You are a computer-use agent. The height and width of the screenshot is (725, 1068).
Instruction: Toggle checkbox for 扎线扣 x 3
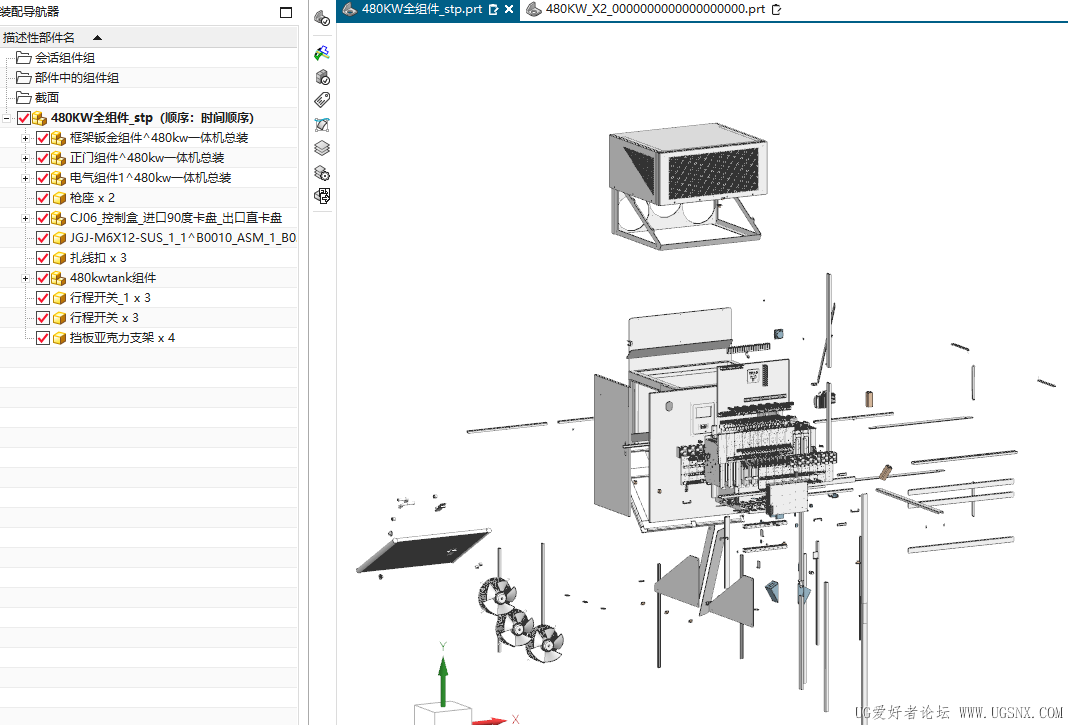43,258
